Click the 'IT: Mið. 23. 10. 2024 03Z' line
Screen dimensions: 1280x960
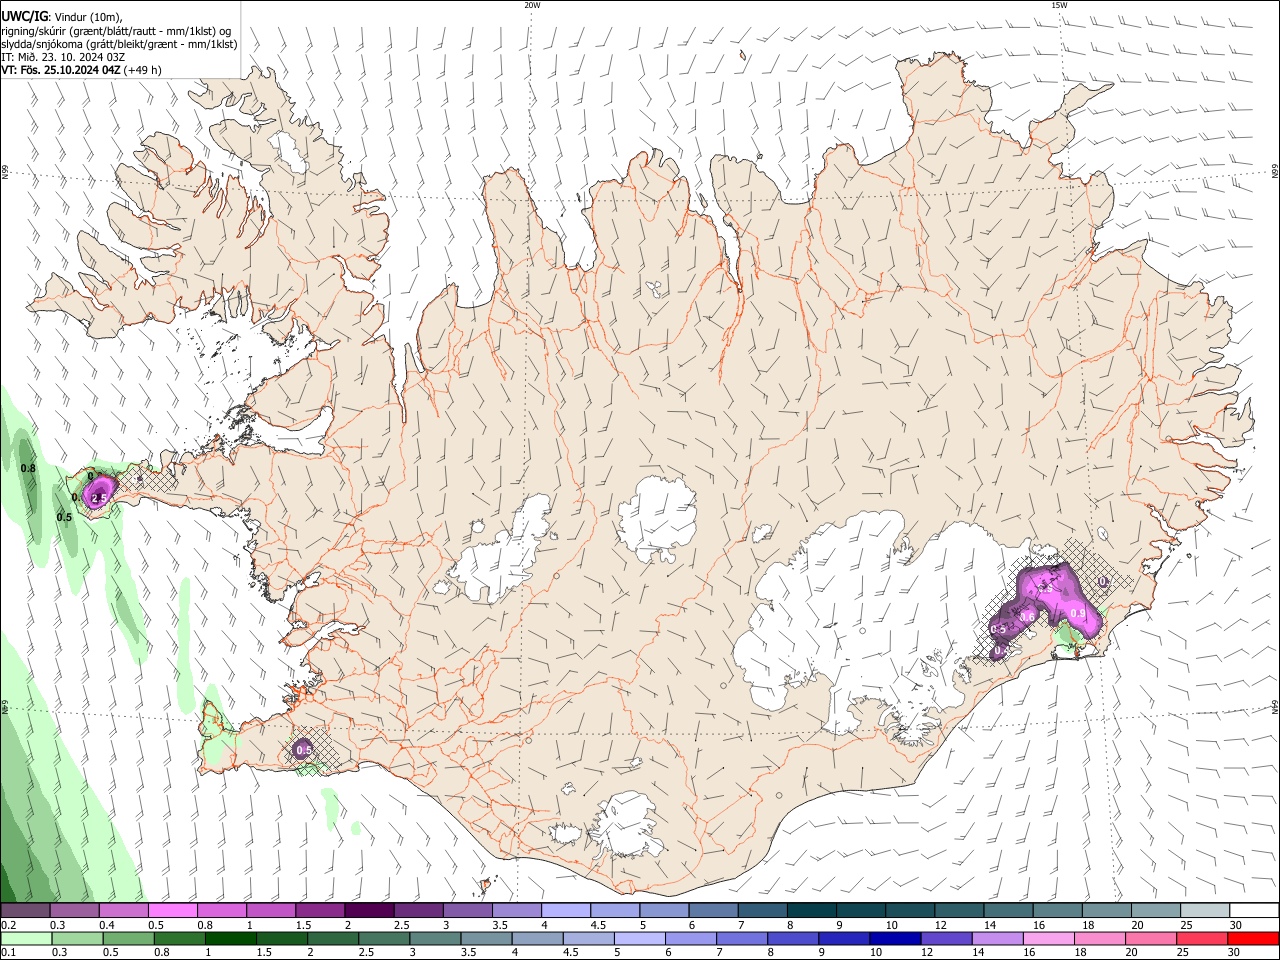[63, 57]
